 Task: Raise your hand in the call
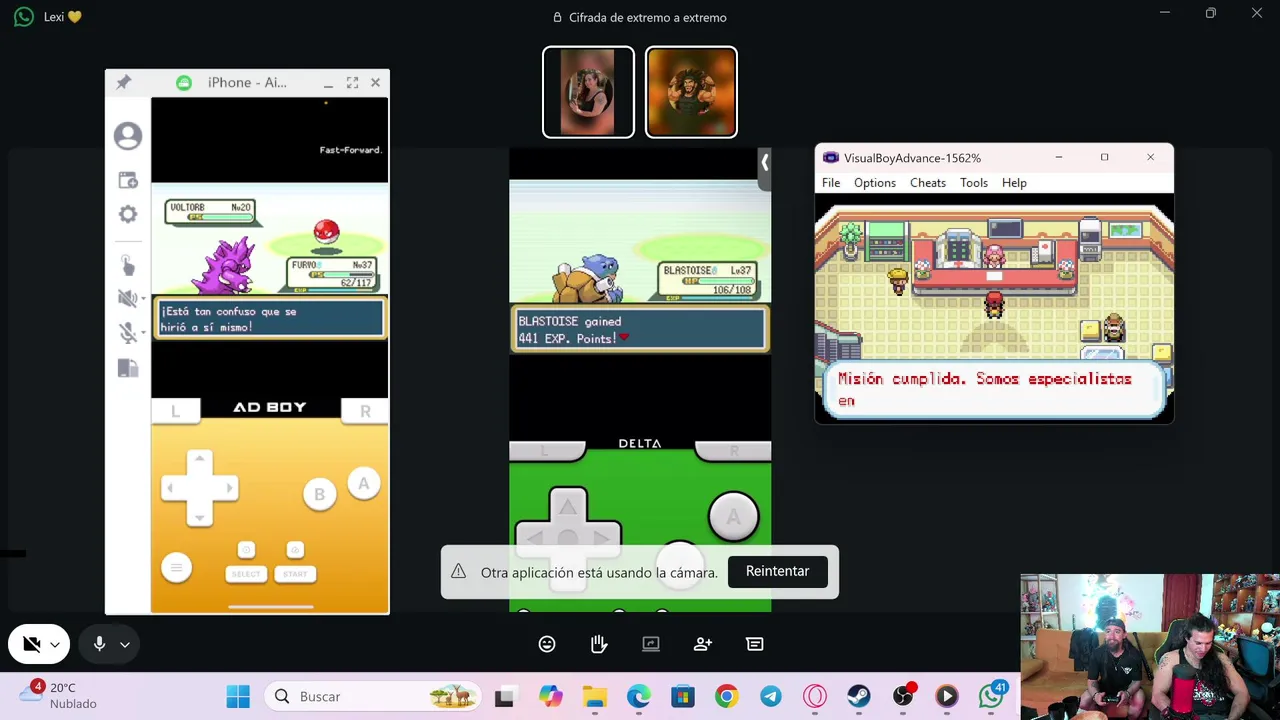point(599,644)
